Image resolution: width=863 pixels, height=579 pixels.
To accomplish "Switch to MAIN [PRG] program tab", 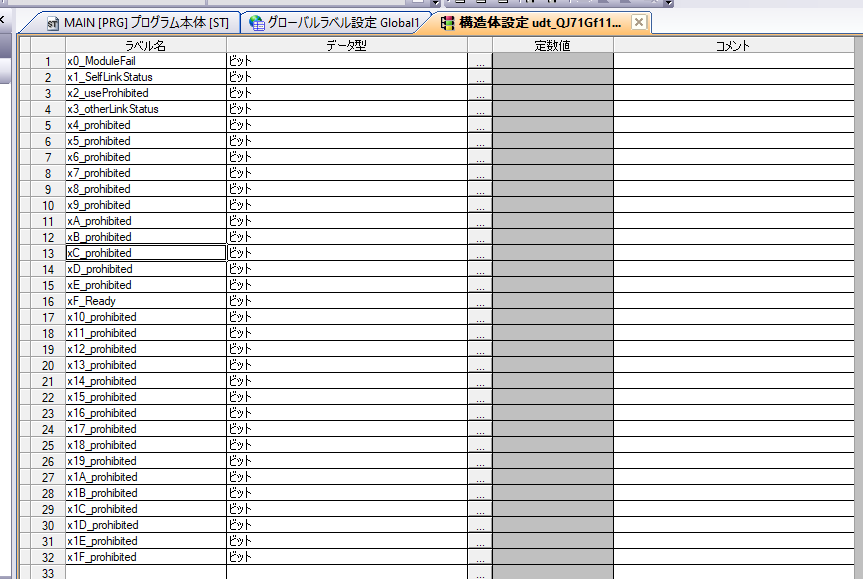I will click(x=138, y=23).
